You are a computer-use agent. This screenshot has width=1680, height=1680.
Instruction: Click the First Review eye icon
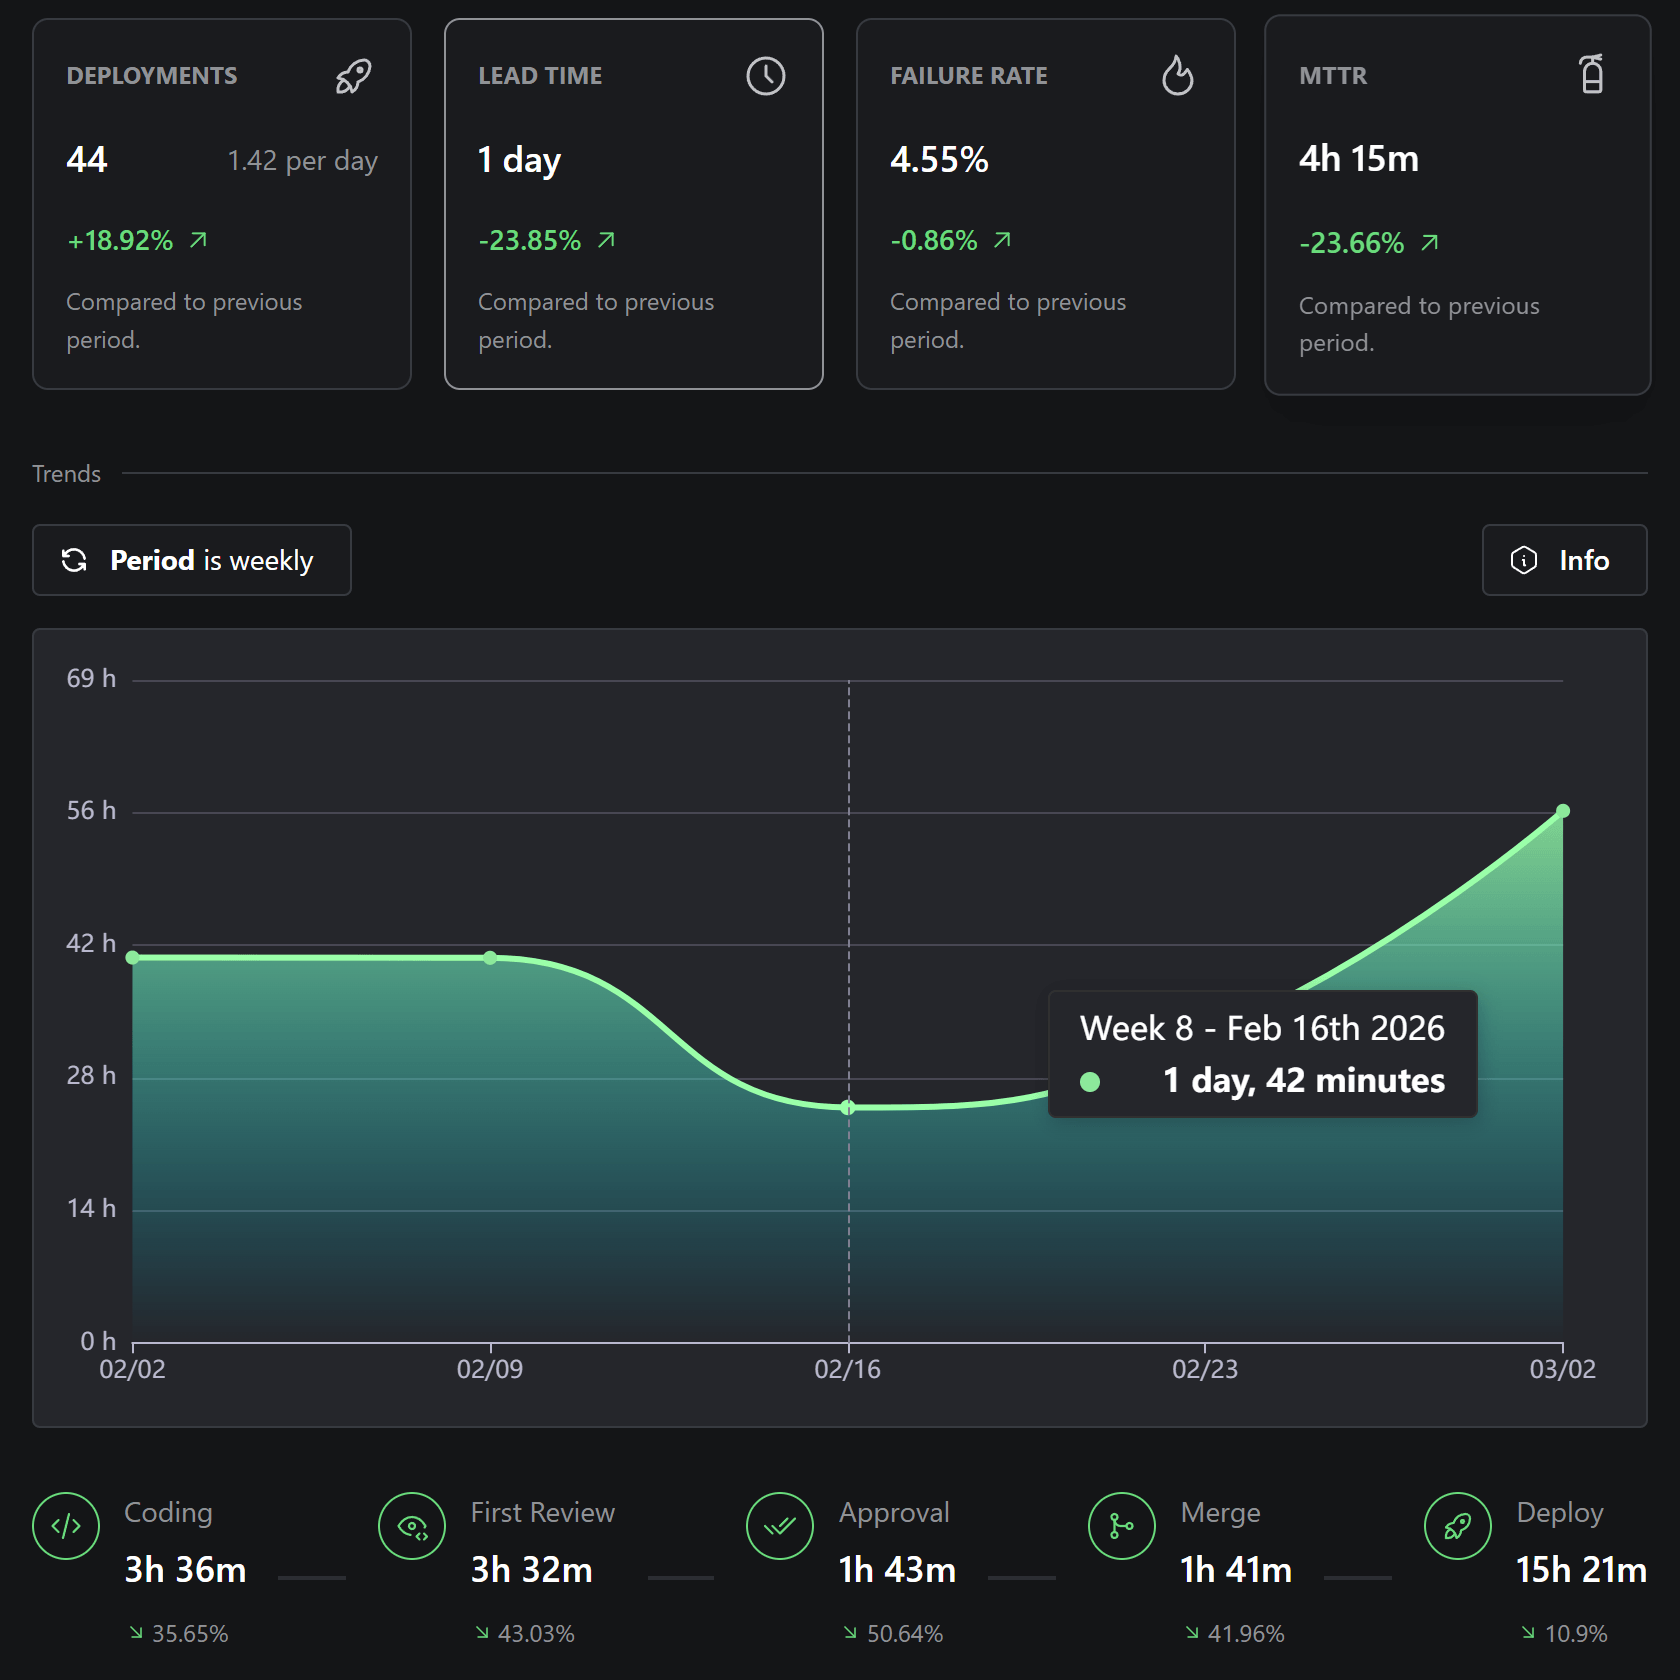(412, 1526)
